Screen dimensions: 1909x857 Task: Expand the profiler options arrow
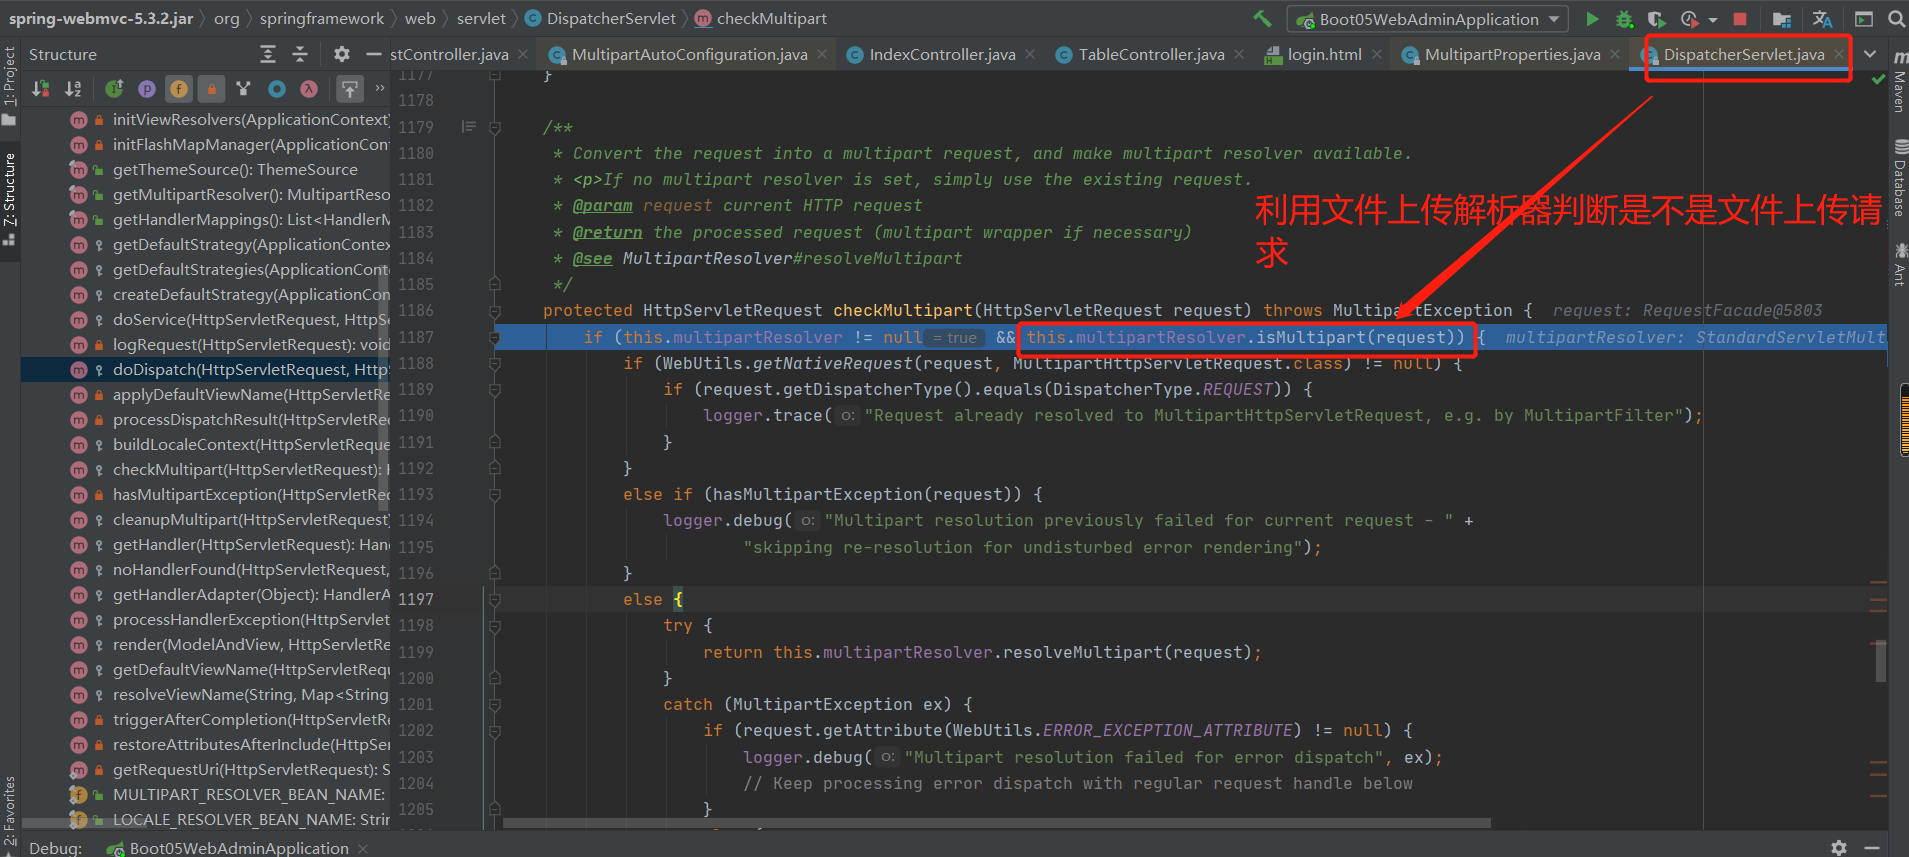pos(1713,20)
